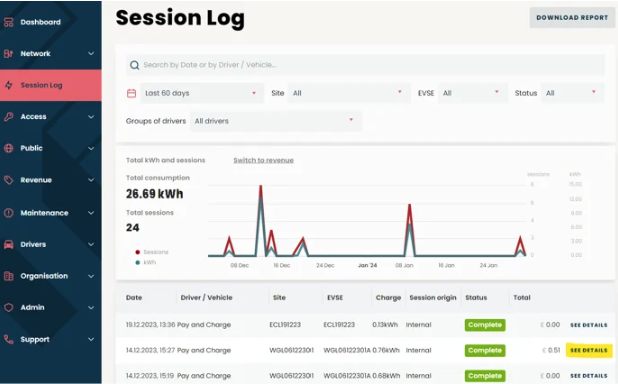Click the search by date or driver field
618x384 pixels.
[x=365, y=65]
